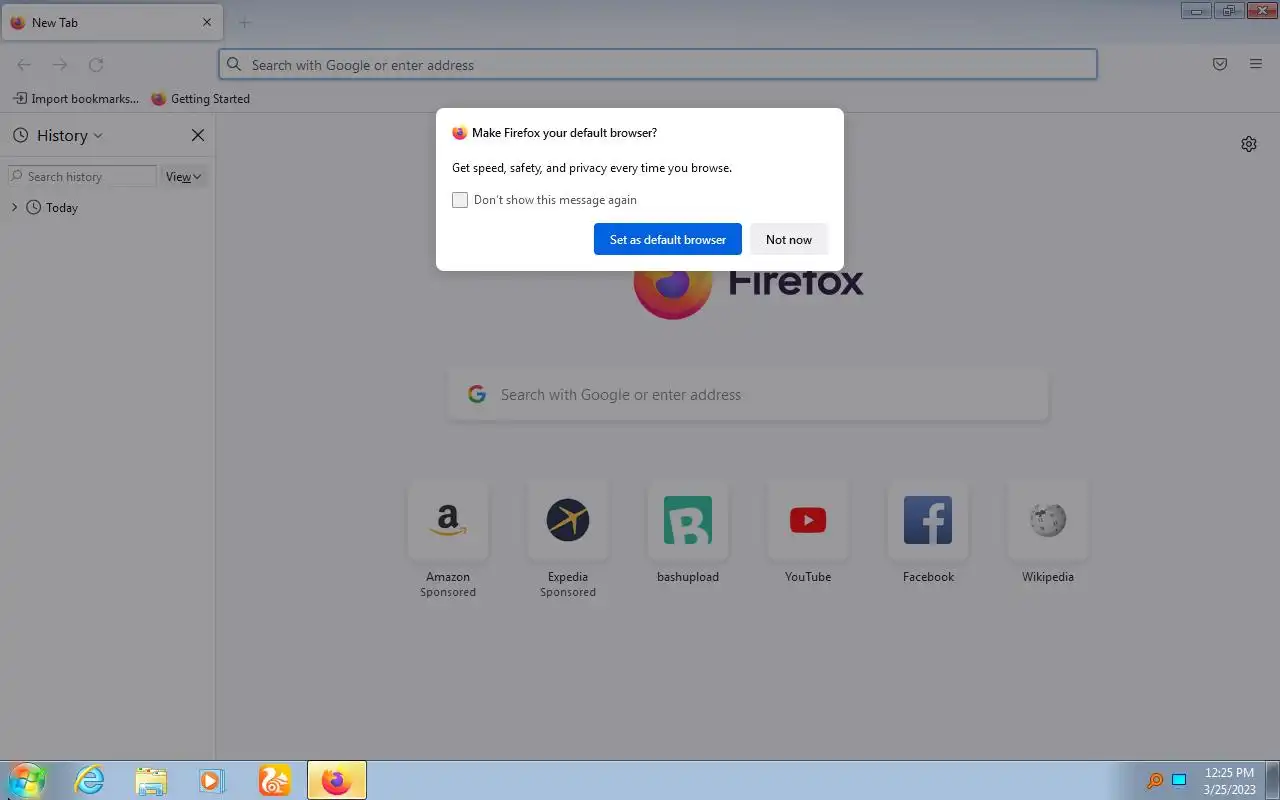
Task: Open the View dropdown in sidebar
Action: tap(184, 176)
